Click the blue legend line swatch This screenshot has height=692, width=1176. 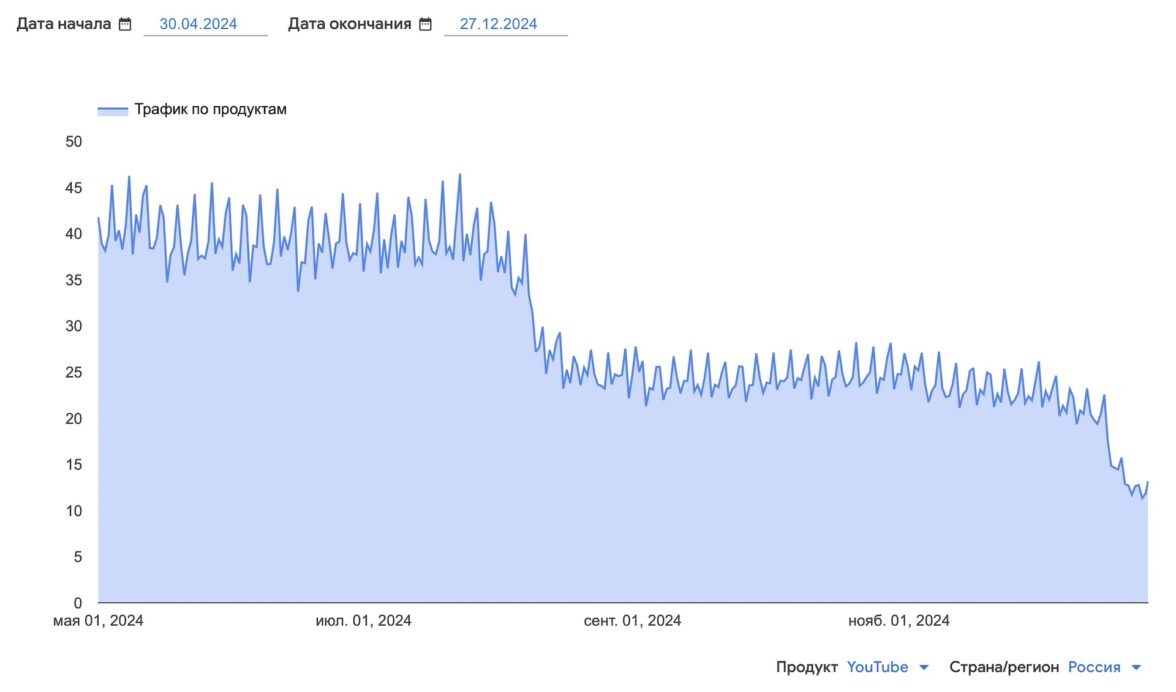[112, 110]
